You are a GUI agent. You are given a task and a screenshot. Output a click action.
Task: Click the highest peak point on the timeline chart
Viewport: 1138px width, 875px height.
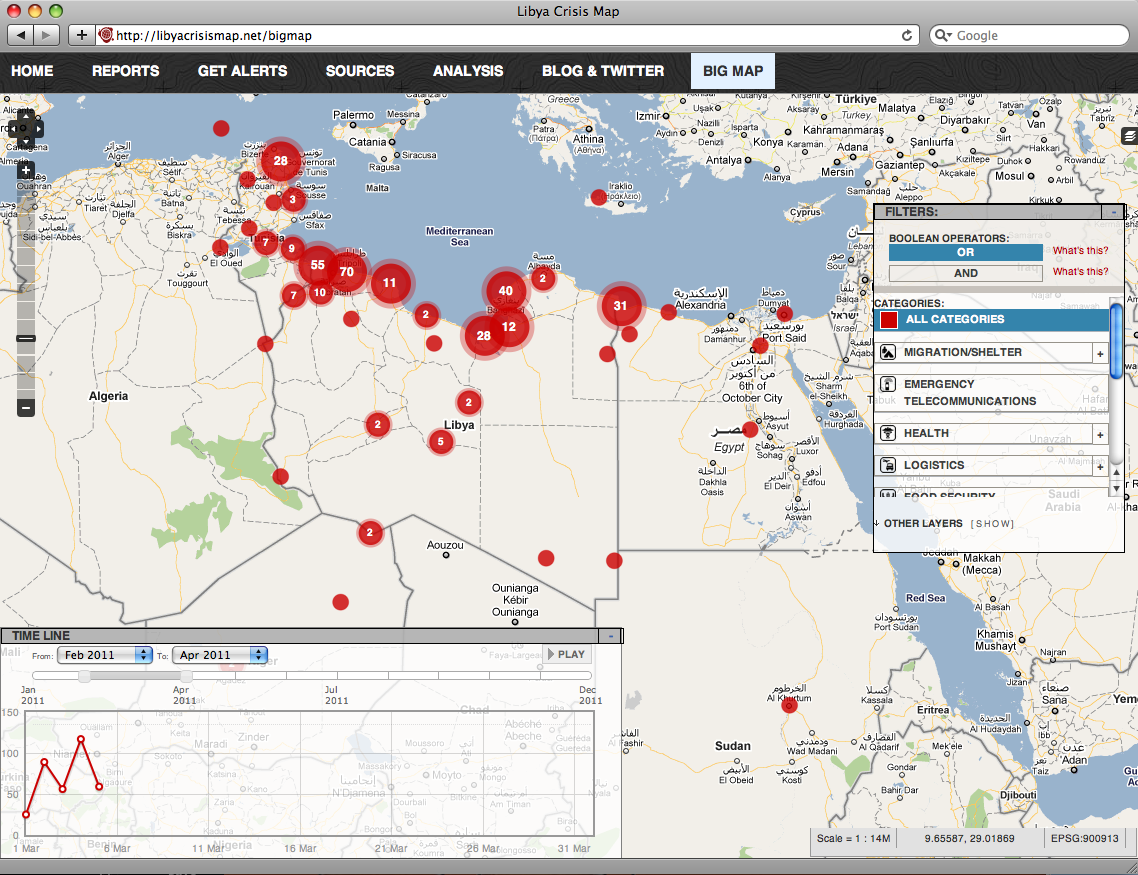click(81, 739)
